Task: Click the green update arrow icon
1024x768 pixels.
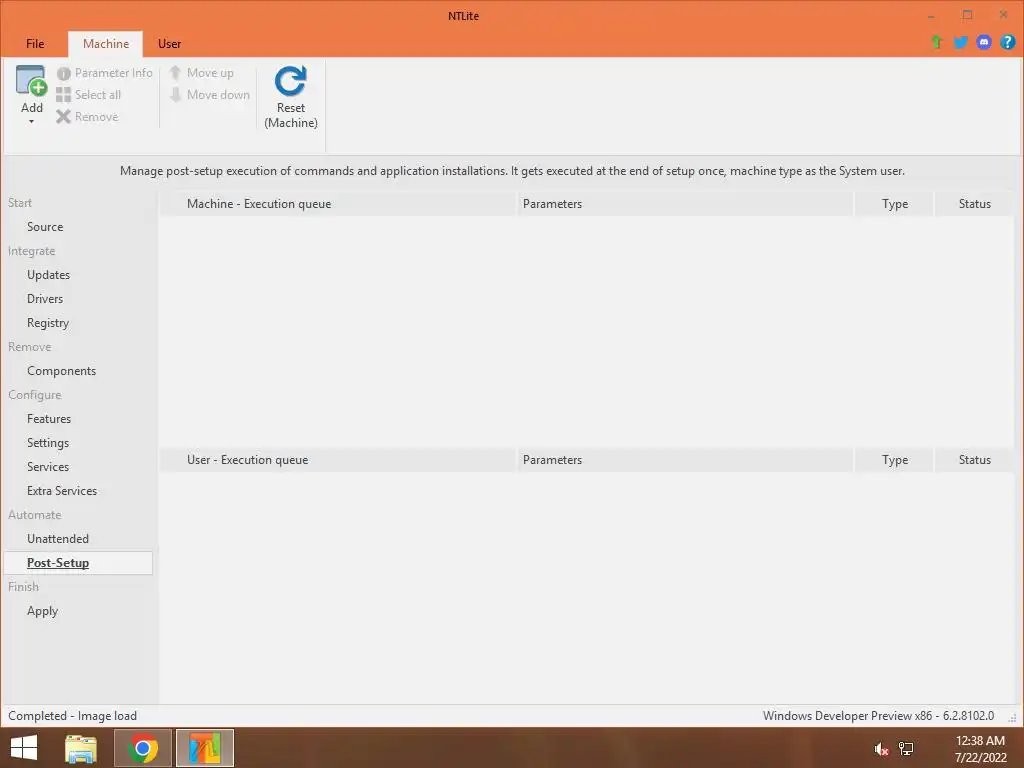Action: click(x=936, y=42)
